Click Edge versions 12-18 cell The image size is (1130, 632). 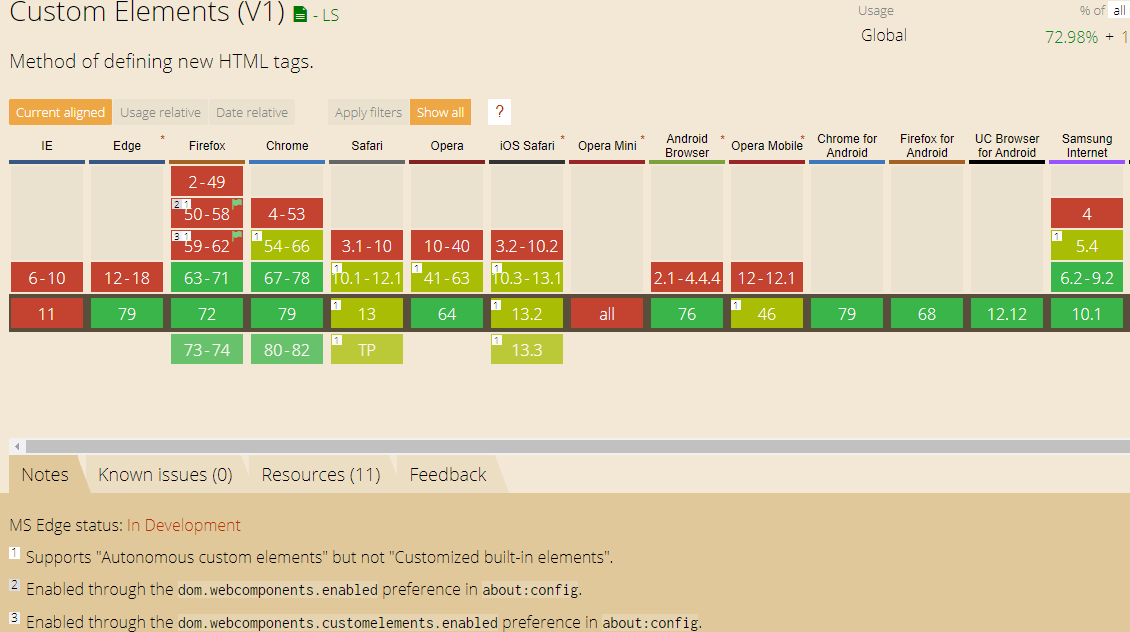[127, 277]
